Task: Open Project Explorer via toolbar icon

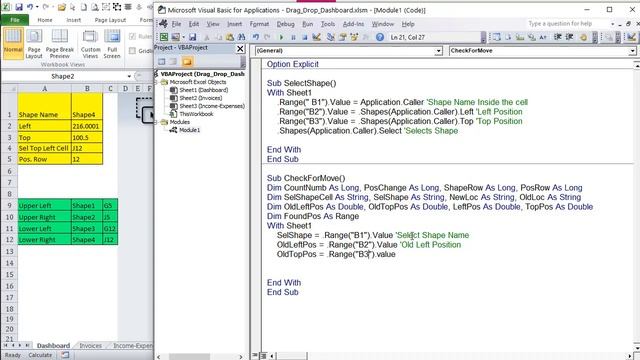Action: tap(331, 37)
